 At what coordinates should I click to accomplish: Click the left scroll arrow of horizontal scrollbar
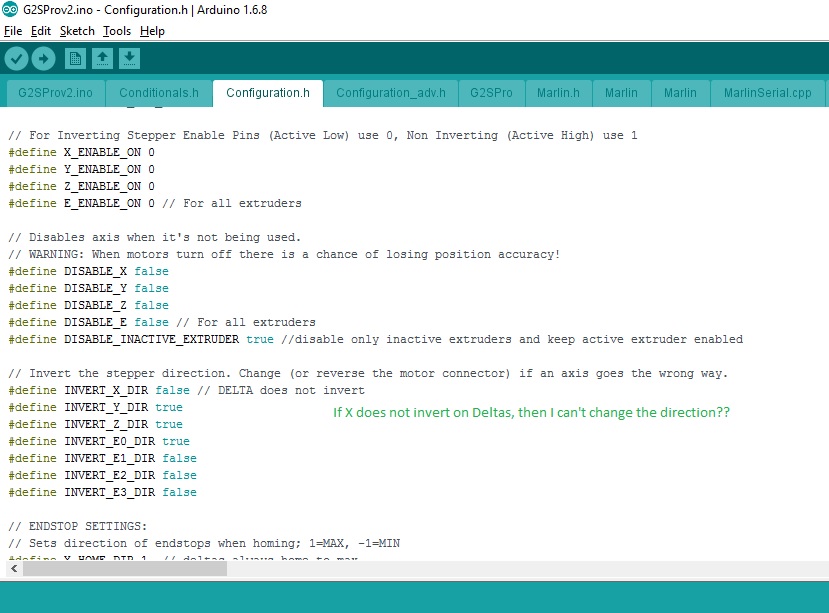(x=11, y=568)
